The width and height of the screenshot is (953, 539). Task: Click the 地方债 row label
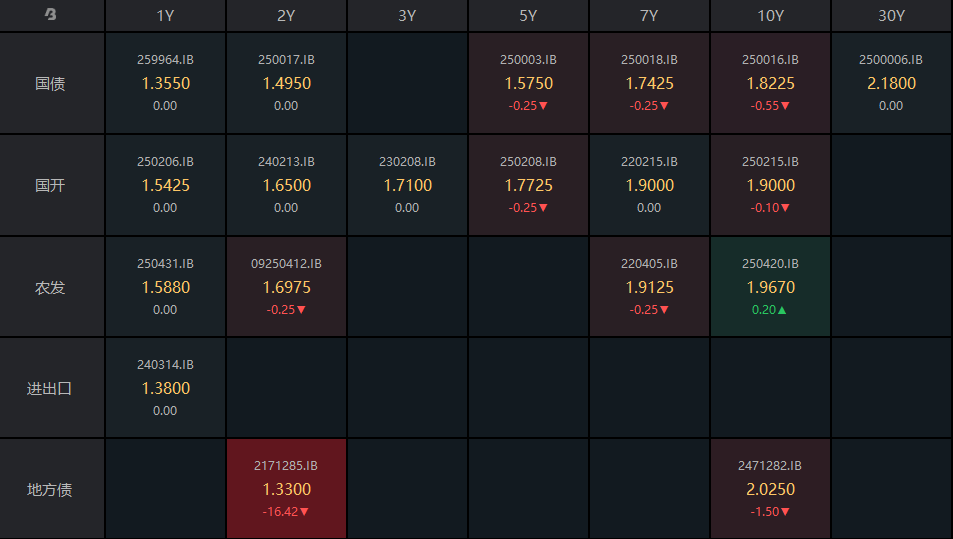50,490
